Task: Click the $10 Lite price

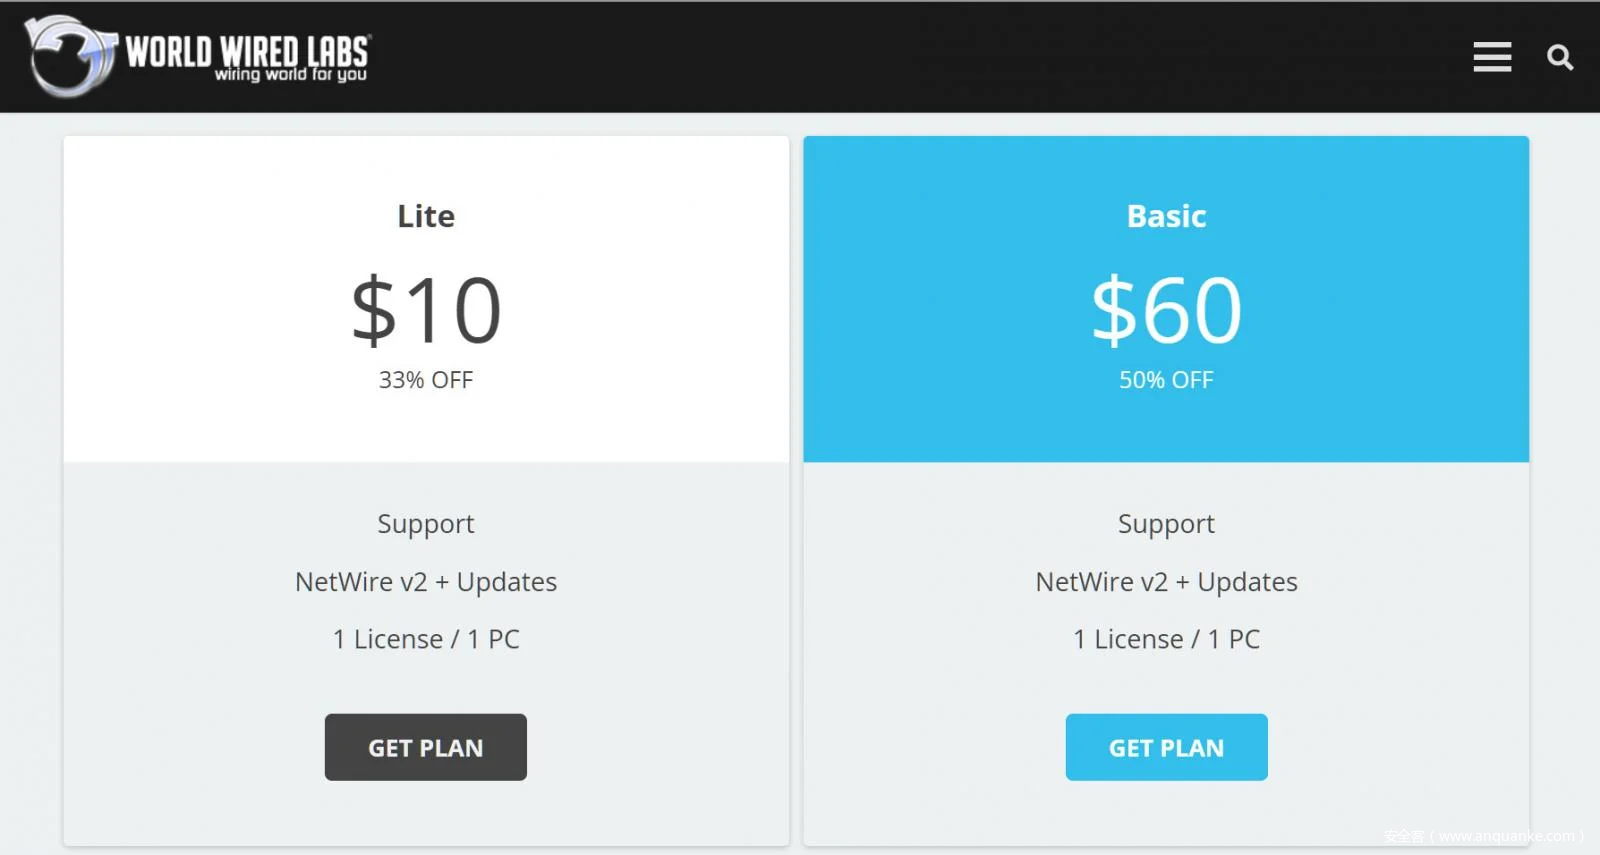Action: pos(426,311)
